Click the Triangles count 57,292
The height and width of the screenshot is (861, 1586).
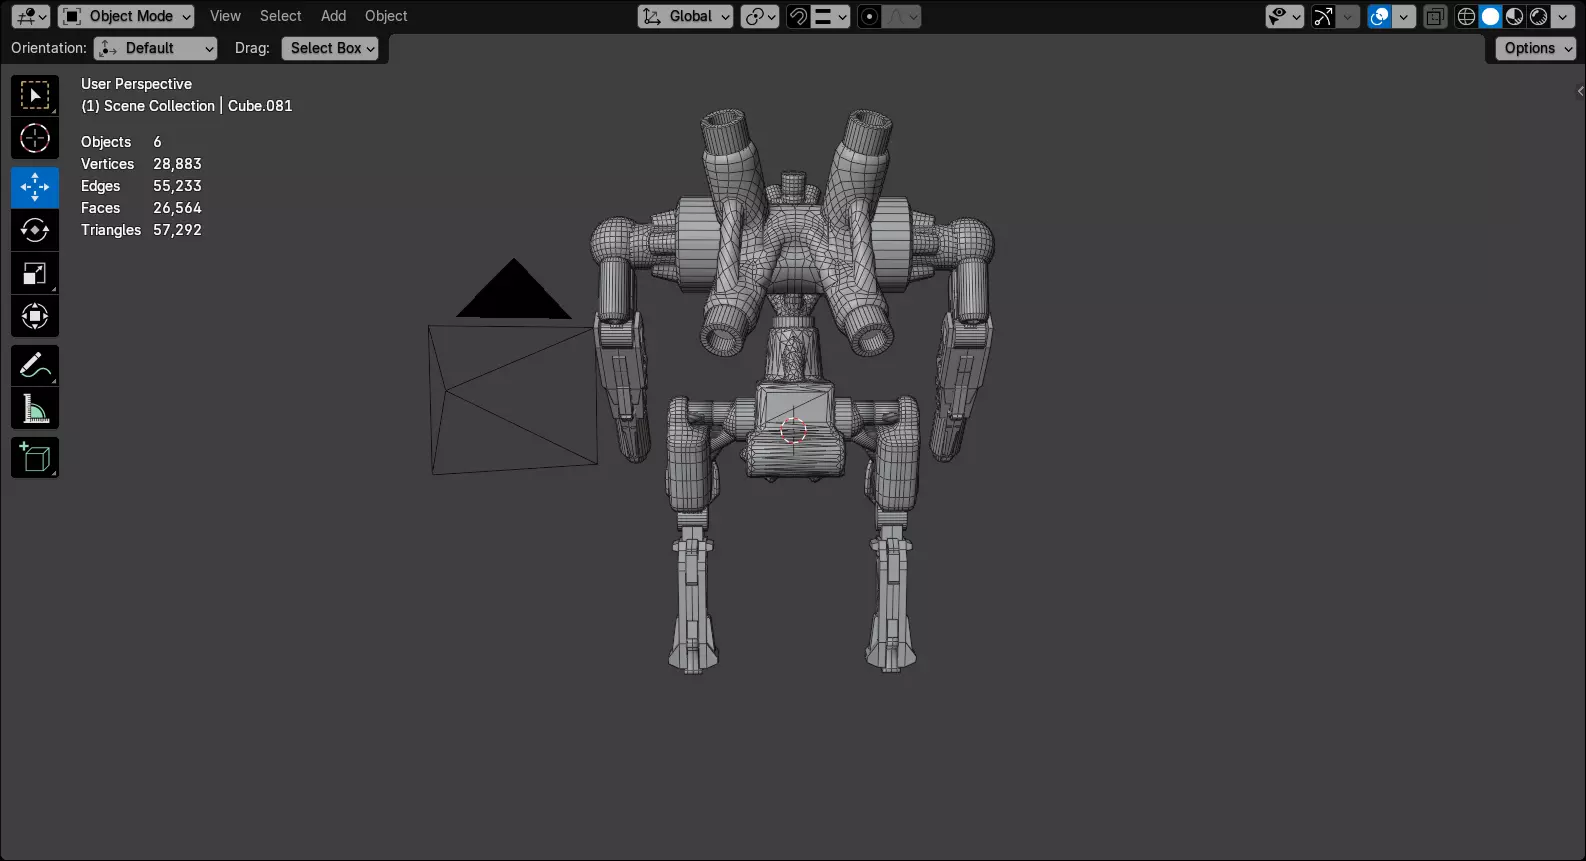tap(177, 230)
